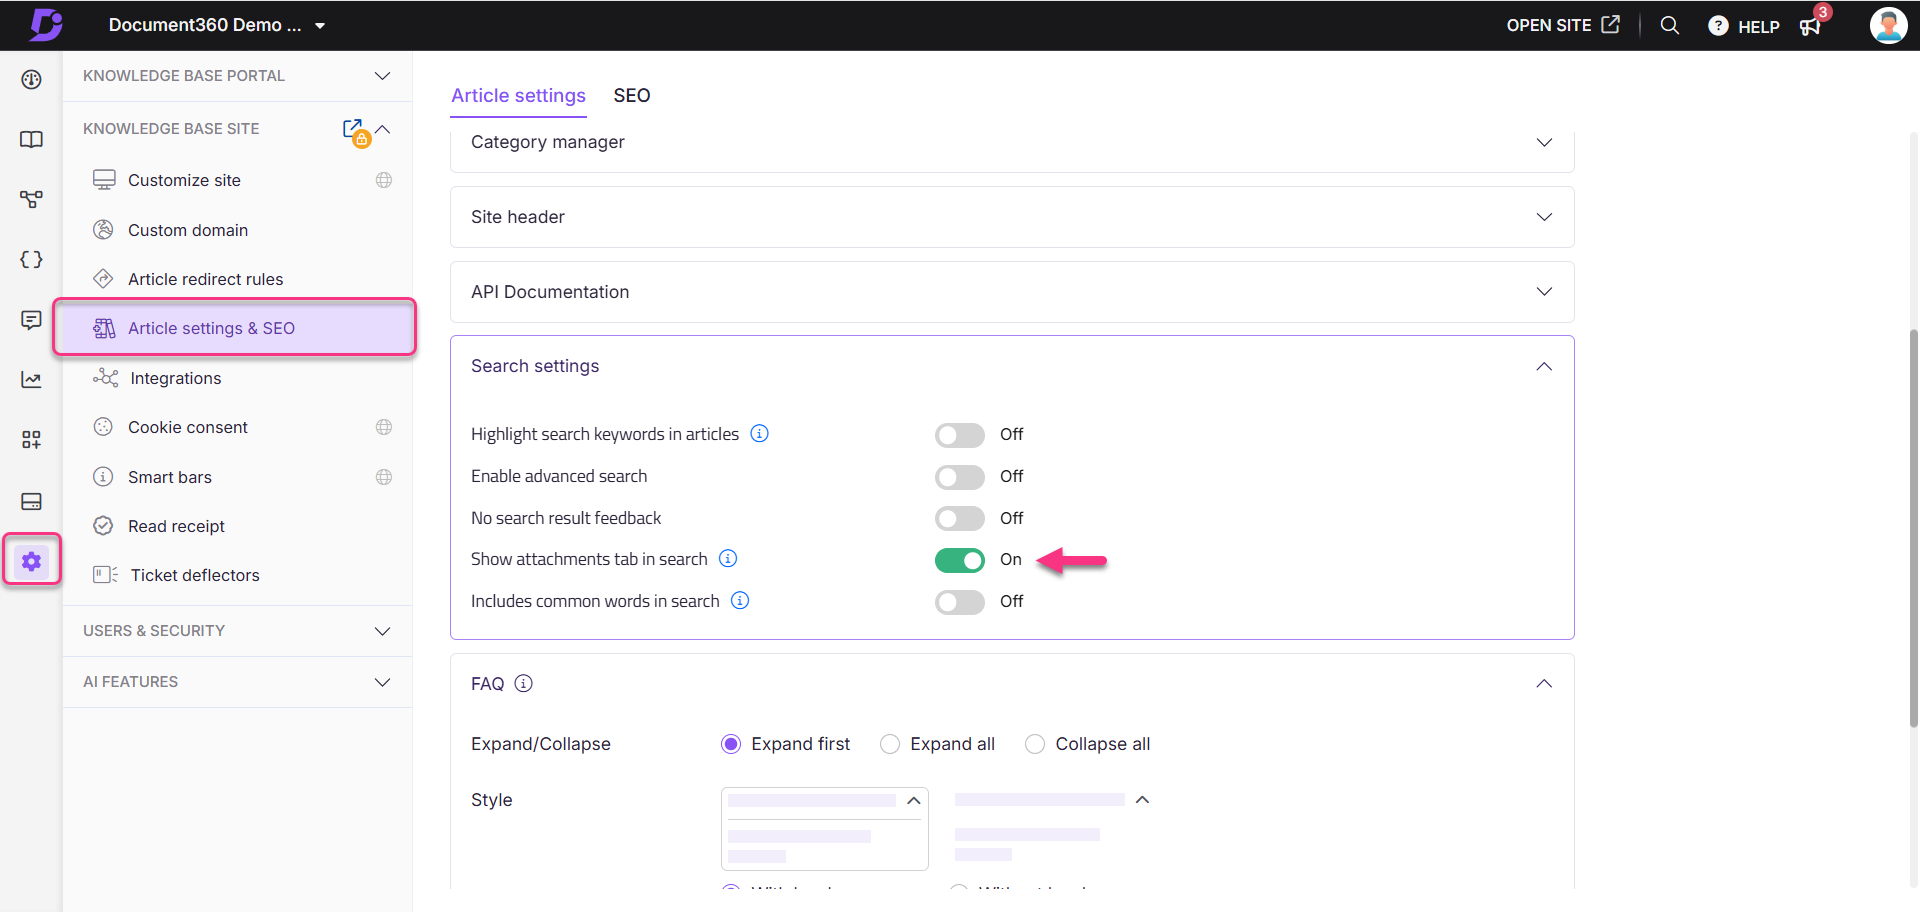Click info icon beside Highlight search keywords
The height and width of the screenshot is (912, 1920).
click(x=760, y=433)
